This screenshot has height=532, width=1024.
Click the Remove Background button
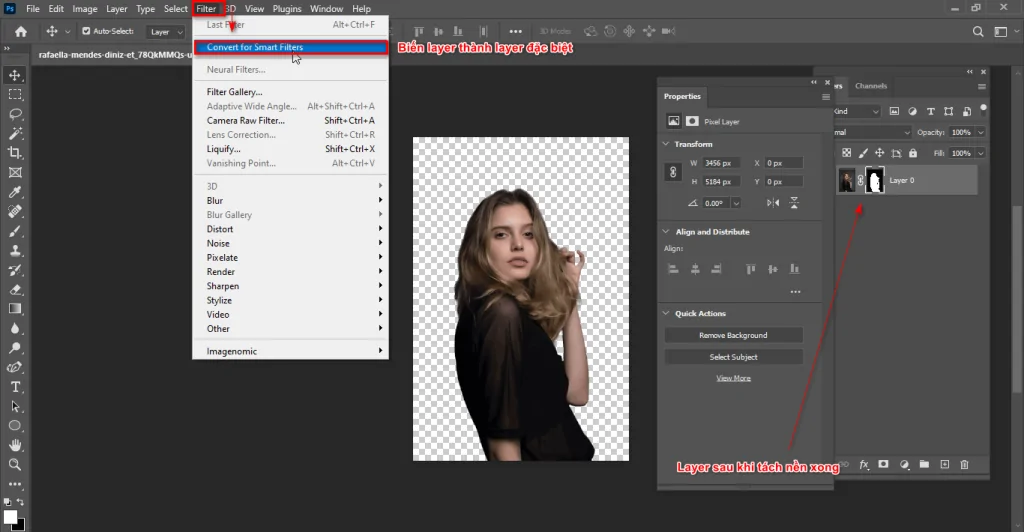733,335
